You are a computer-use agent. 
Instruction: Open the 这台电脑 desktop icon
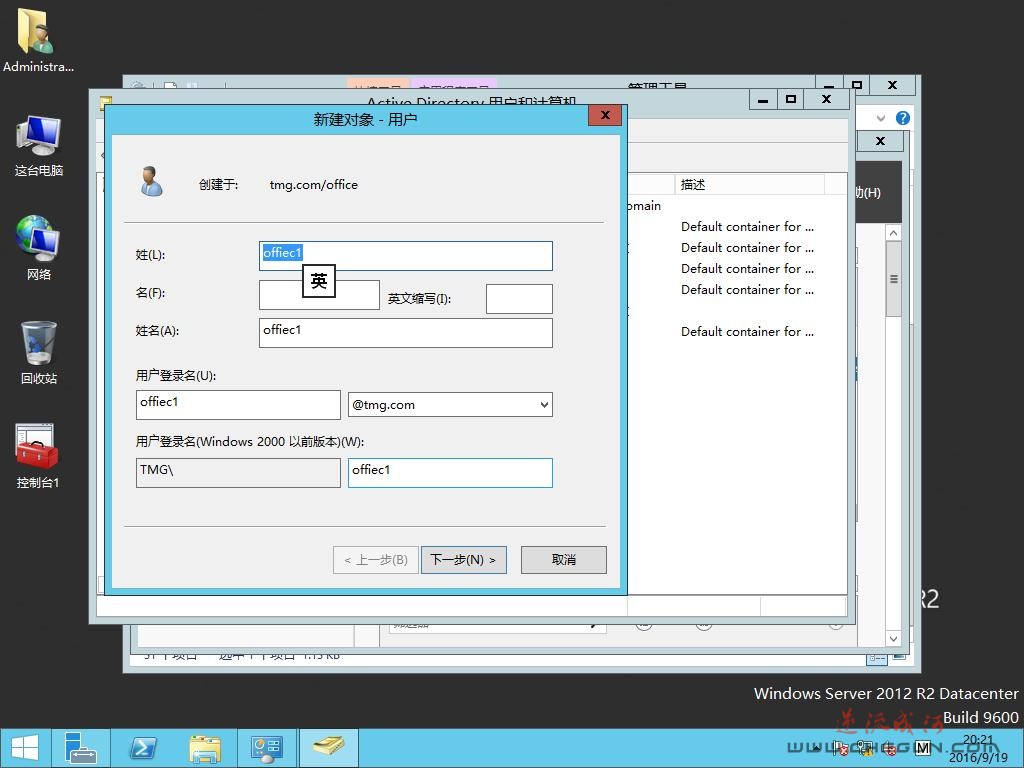[x=39, y=145]
